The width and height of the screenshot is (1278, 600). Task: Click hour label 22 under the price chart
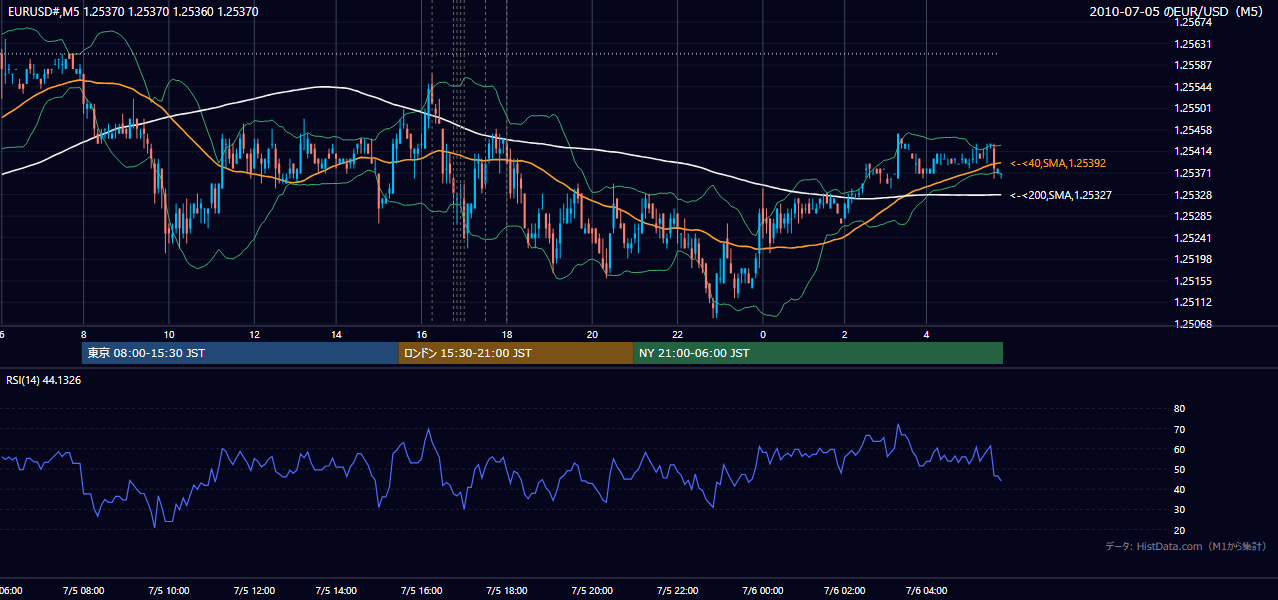pos(677,335)
